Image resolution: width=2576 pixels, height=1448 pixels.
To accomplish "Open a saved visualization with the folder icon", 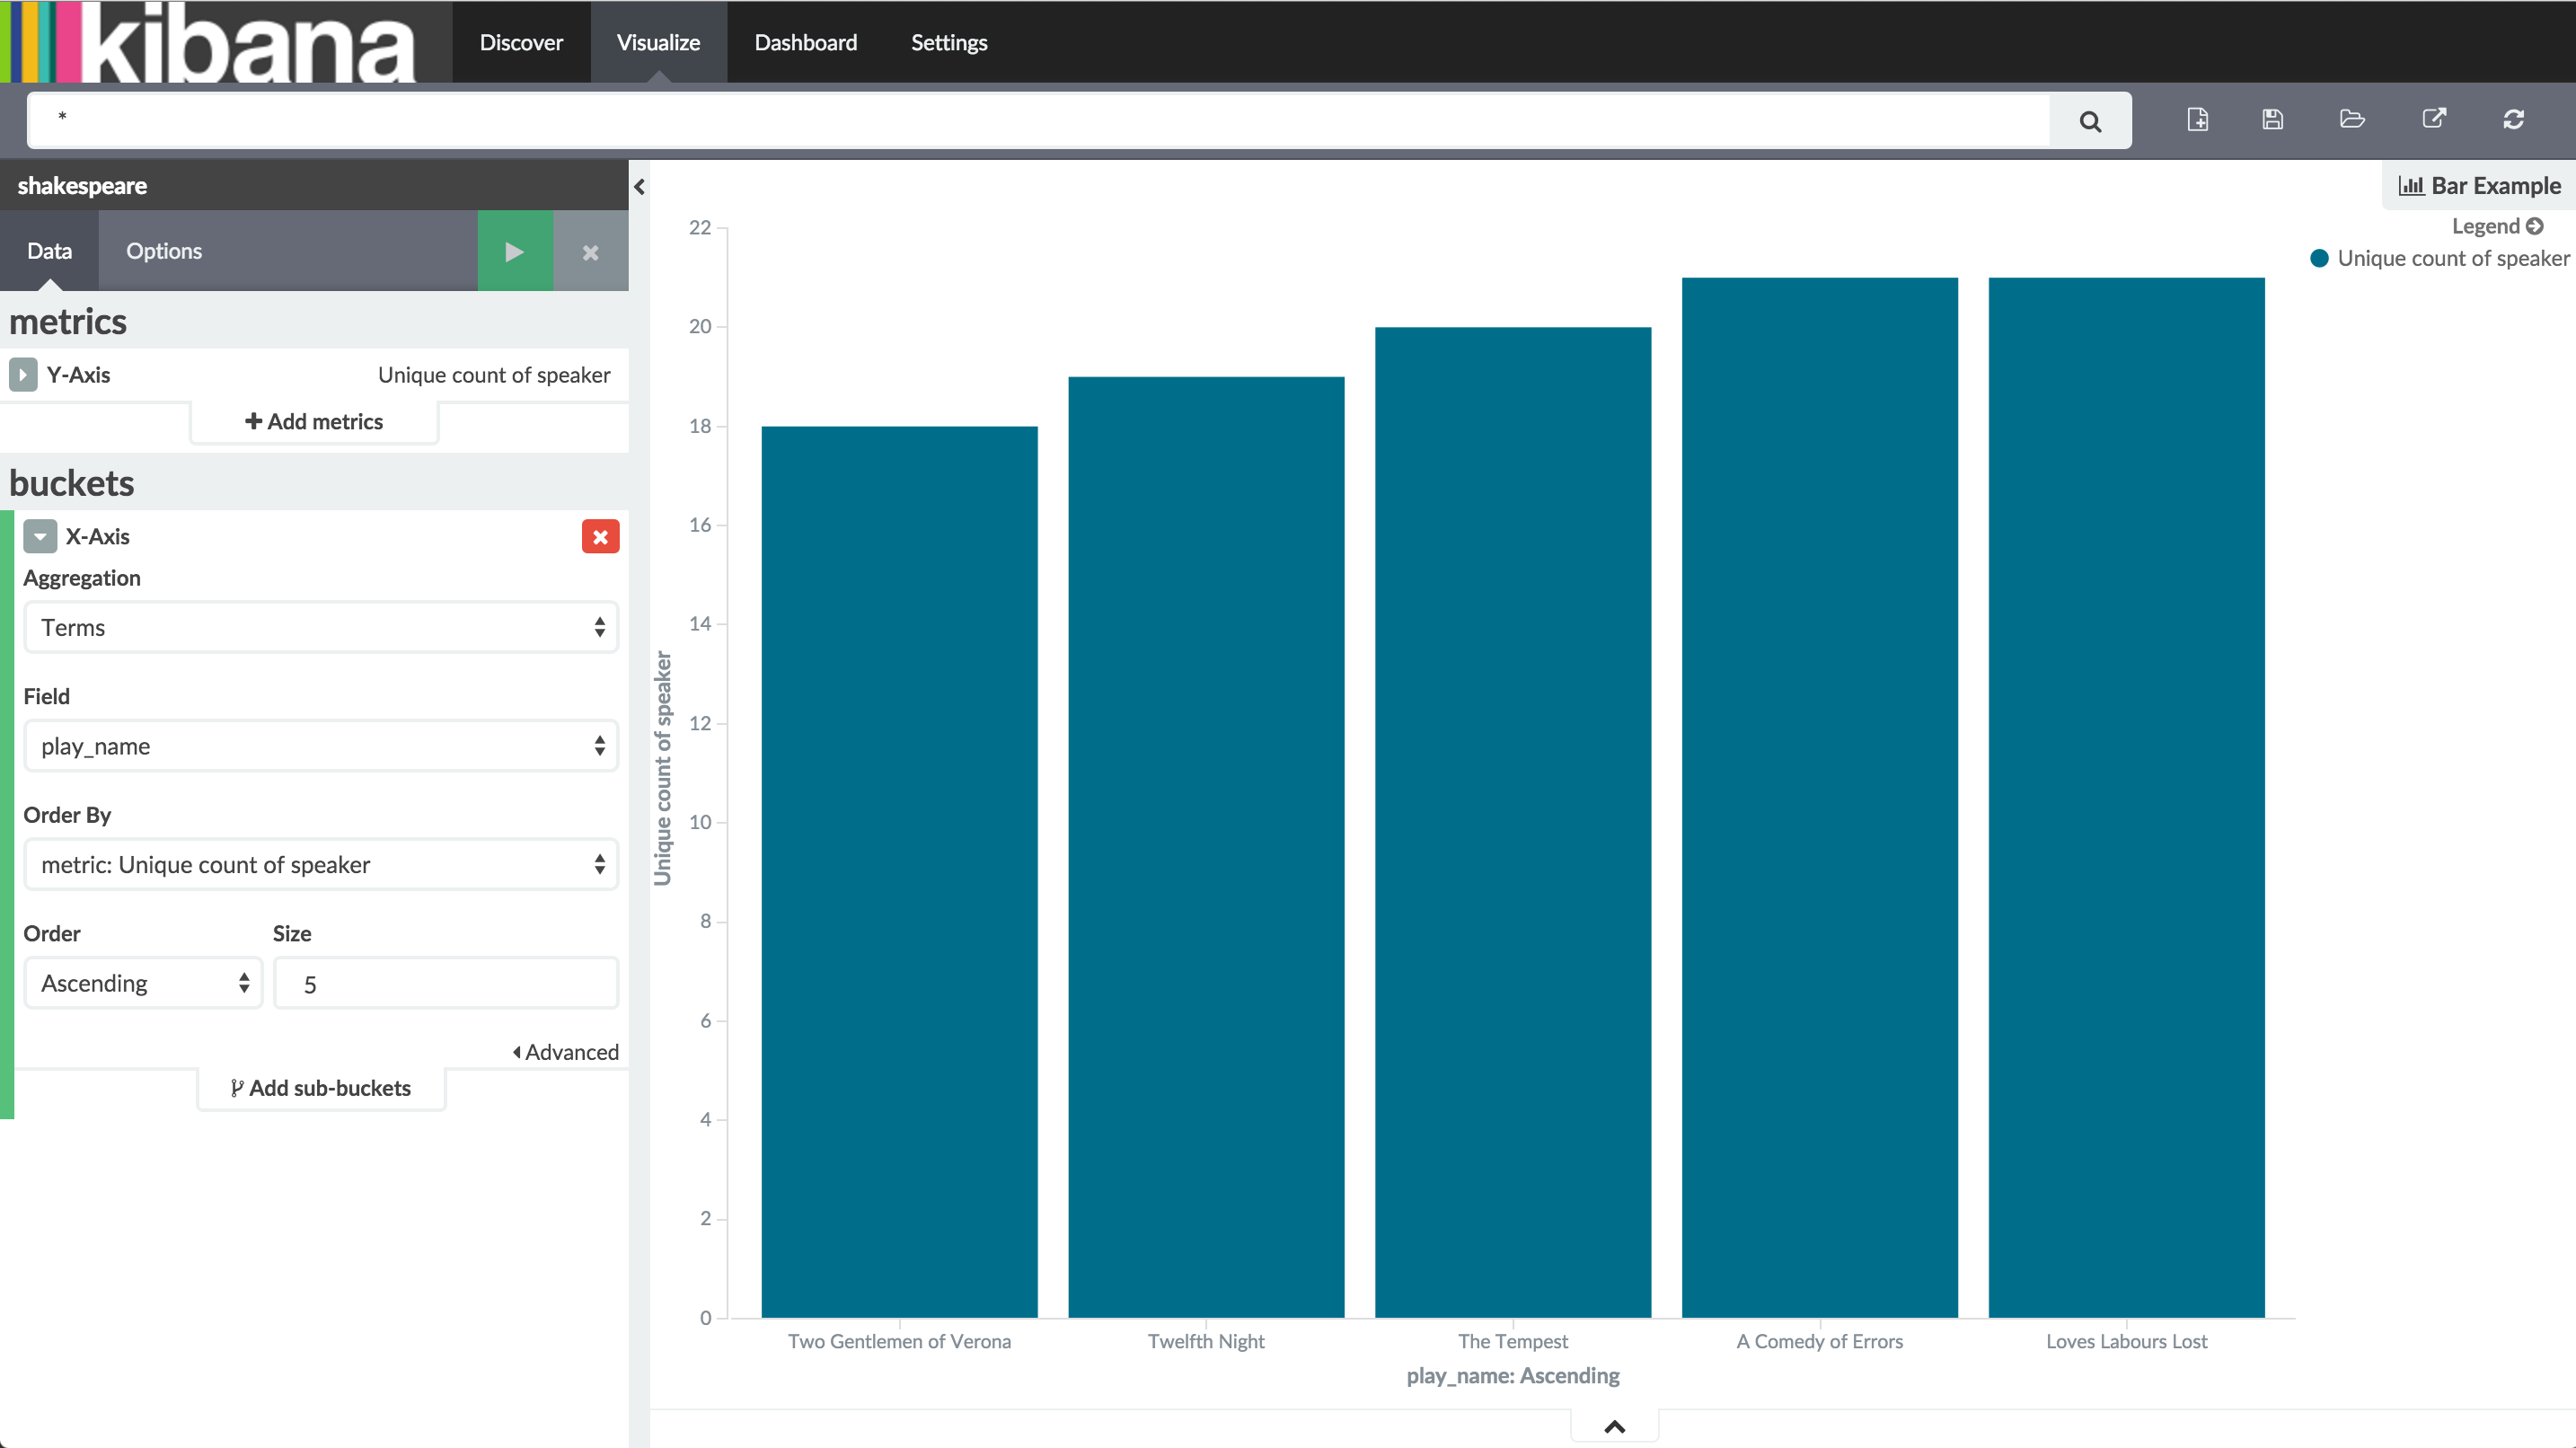I will pos(2352,119).
